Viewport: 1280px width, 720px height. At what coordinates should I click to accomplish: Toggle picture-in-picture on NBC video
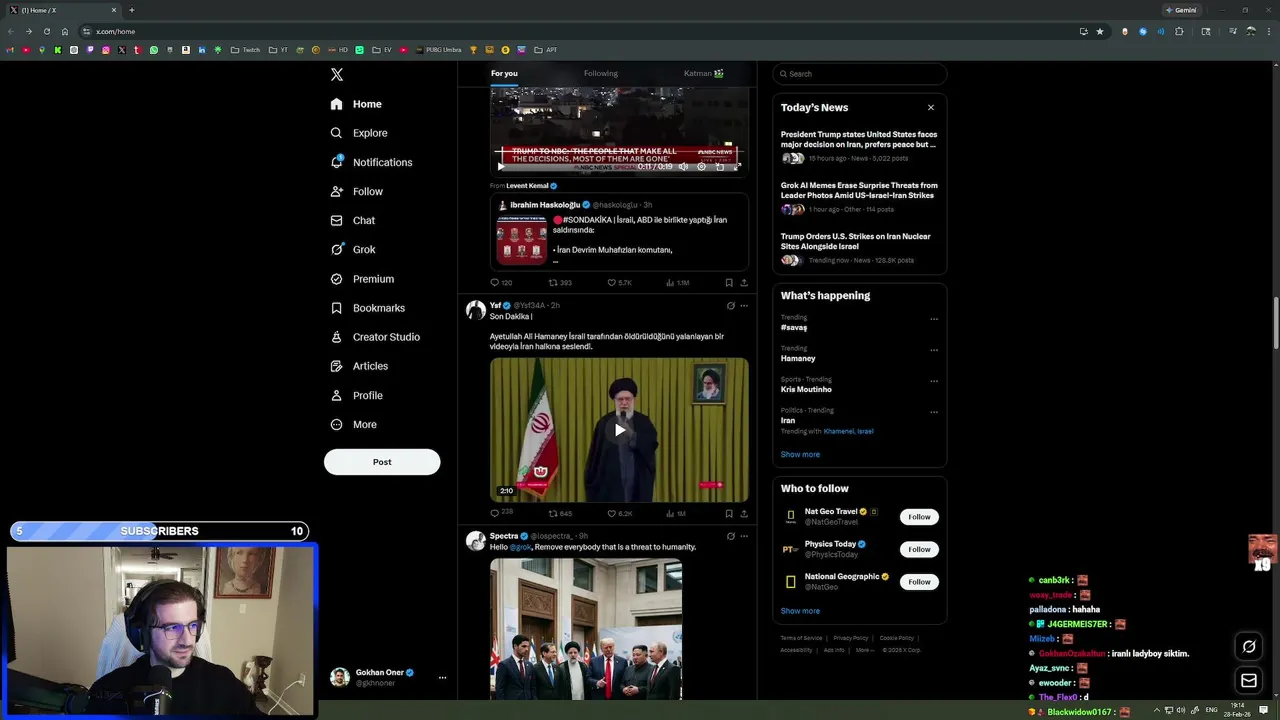click(x=719, y=167)
